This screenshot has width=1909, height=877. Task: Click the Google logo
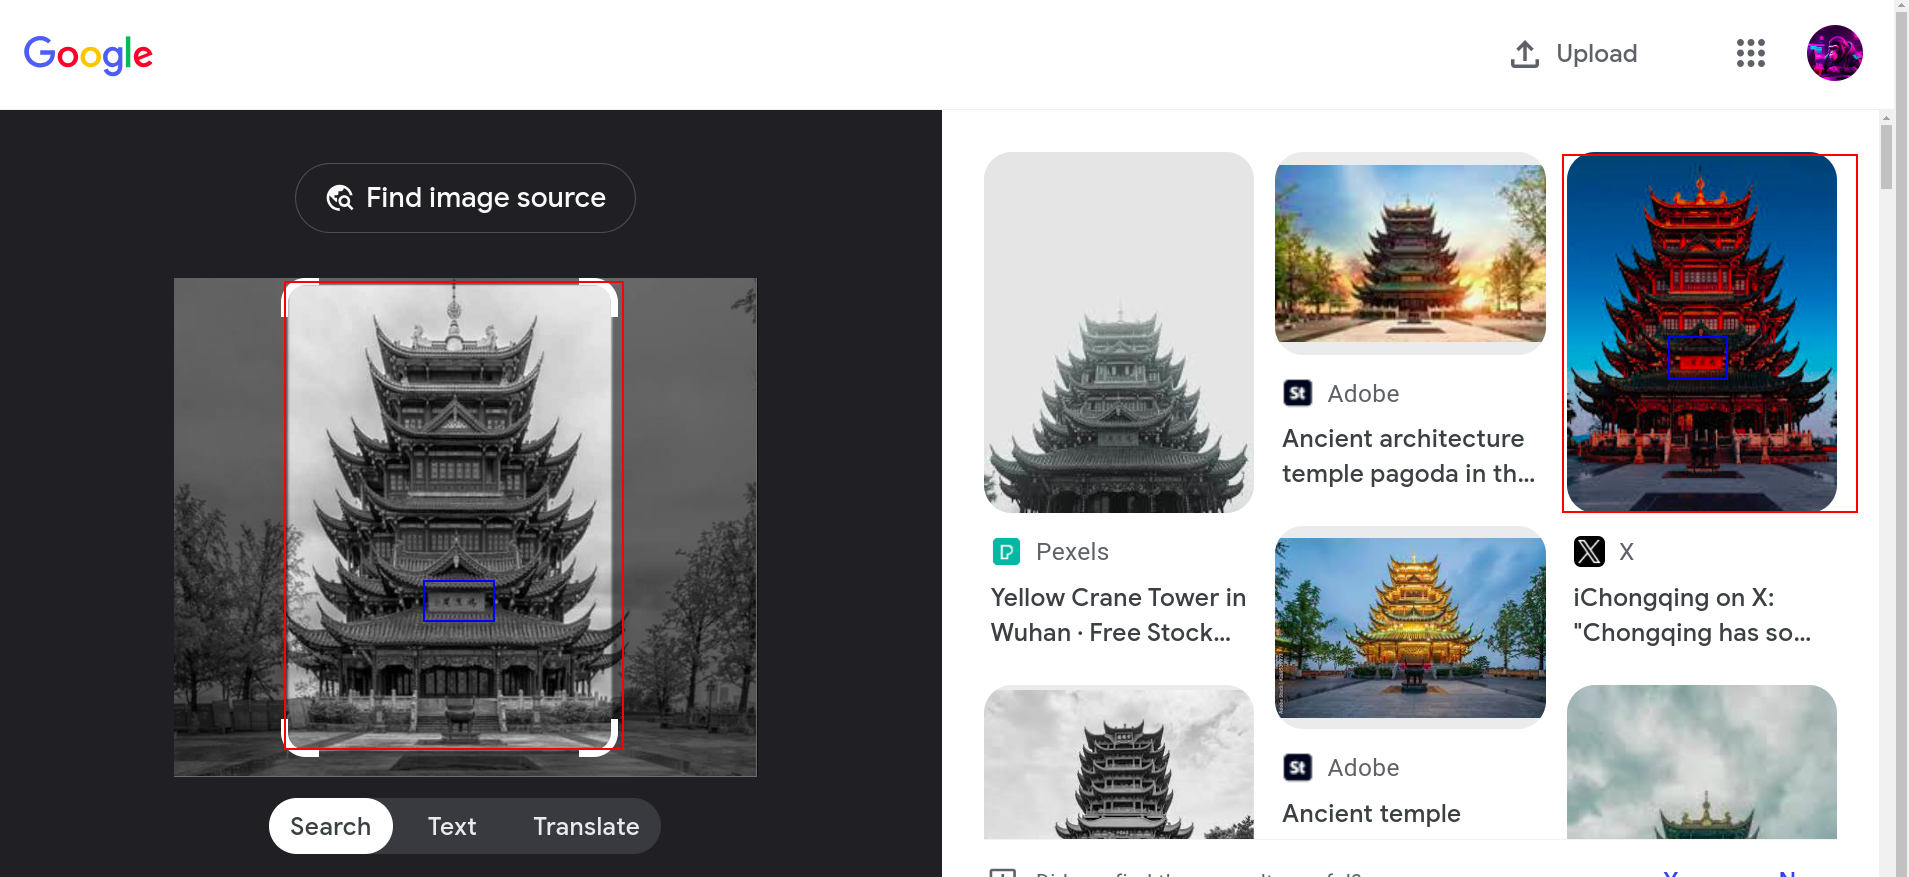[x=88, y=55]
